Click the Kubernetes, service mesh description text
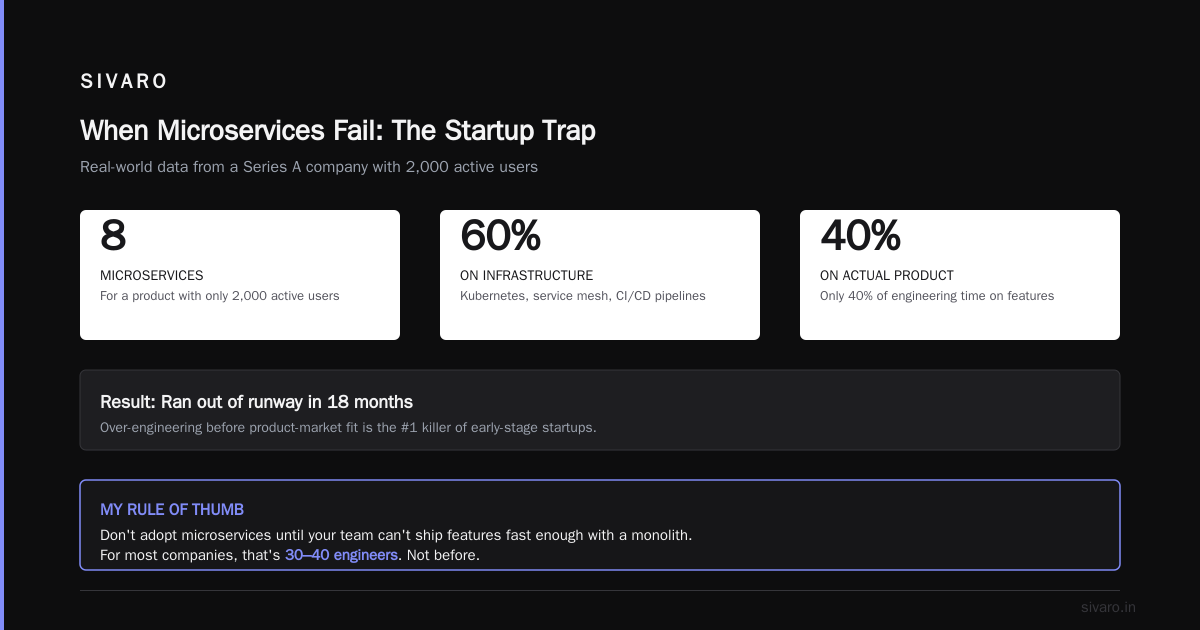 point(583,296)
